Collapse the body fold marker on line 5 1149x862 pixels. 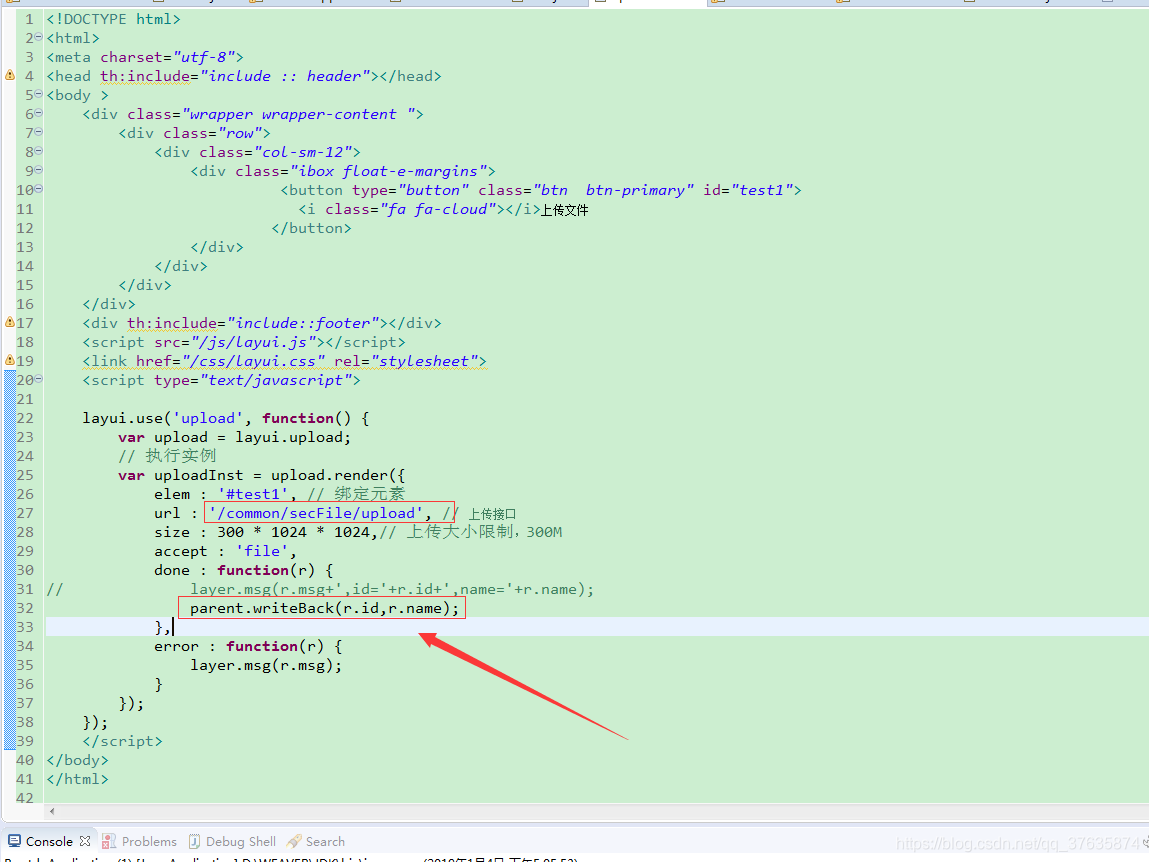(x=36, y=94)
